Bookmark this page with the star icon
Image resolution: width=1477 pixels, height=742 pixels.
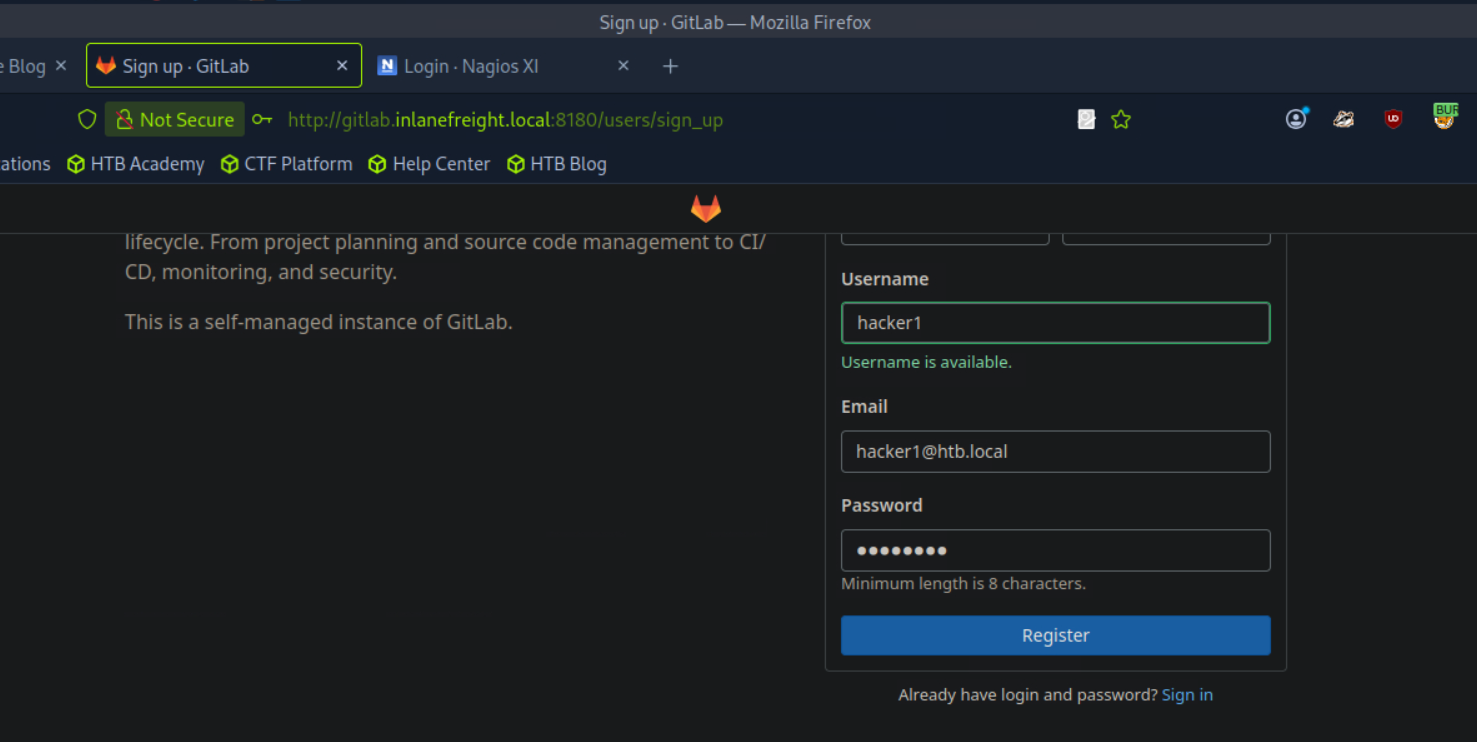[1121, 120]
